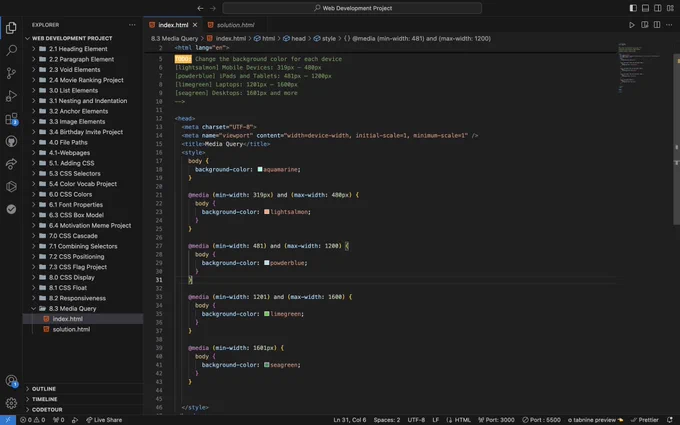680x425 pixels.
Task: Toggle primary side bar visibility
Action: [x=633, y=8]
